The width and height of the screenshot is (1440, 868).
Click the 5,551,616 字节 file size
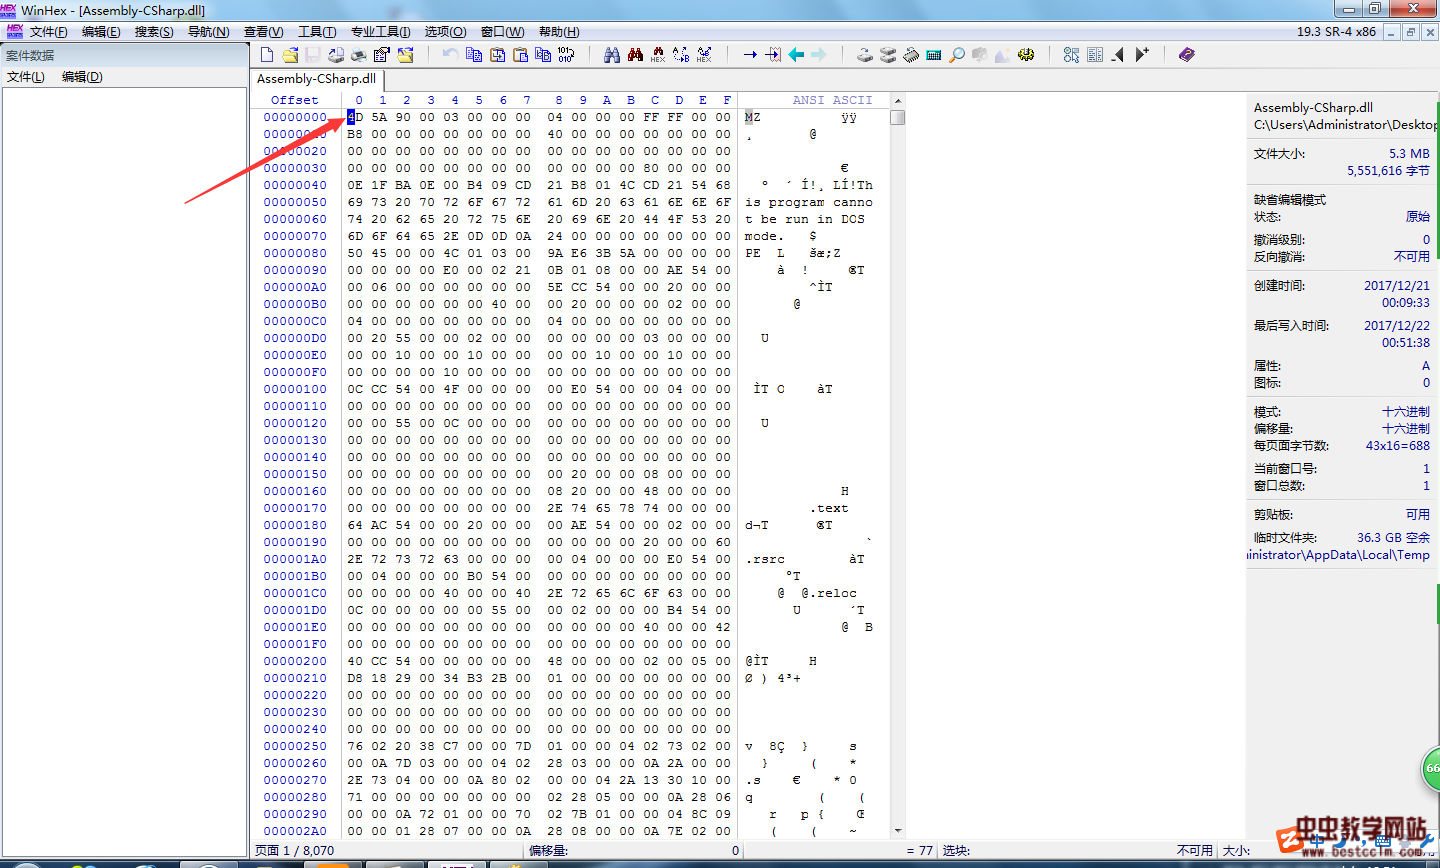(1388, 171)
